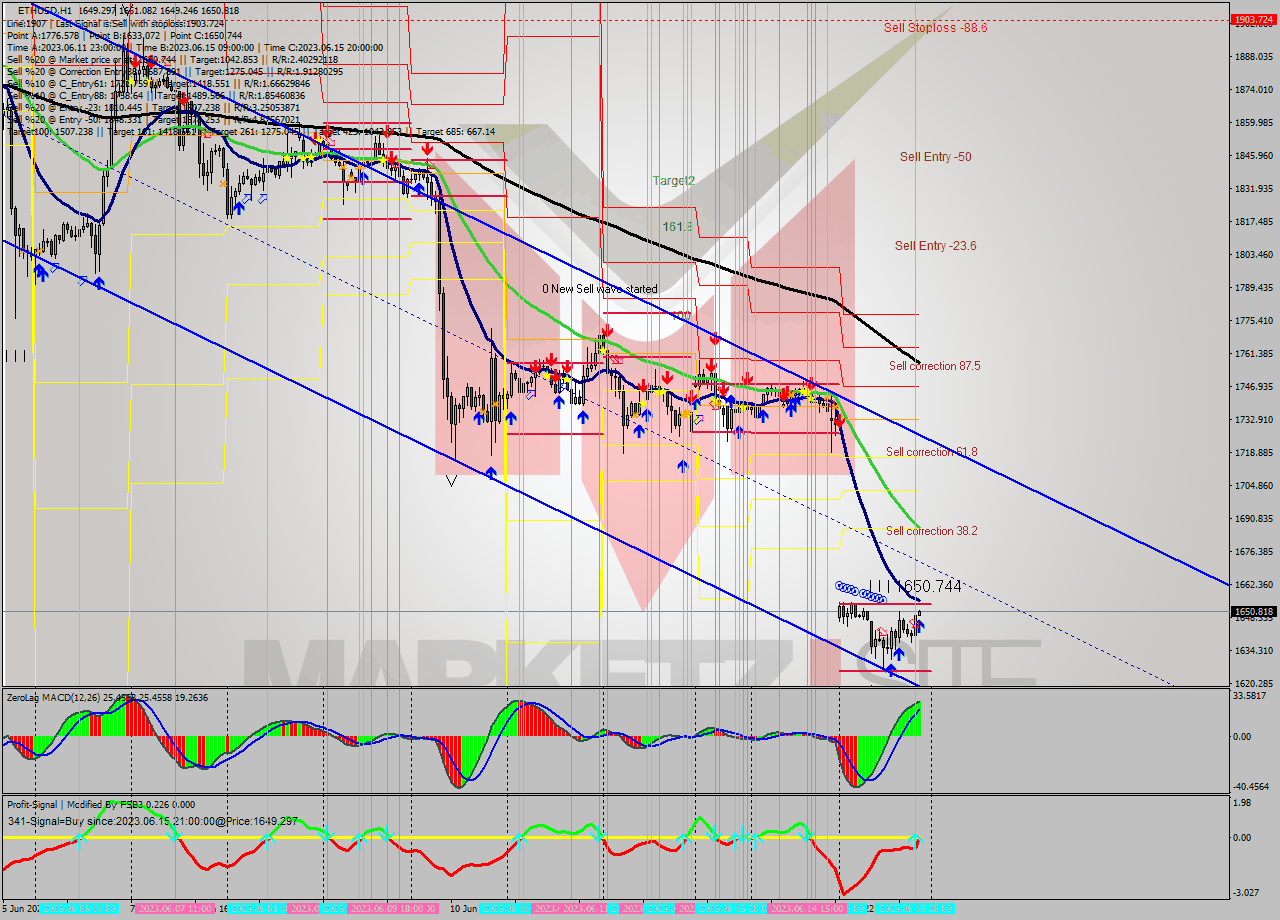
Task: Click the 1662.360 price axis value
Action: 1253,585
